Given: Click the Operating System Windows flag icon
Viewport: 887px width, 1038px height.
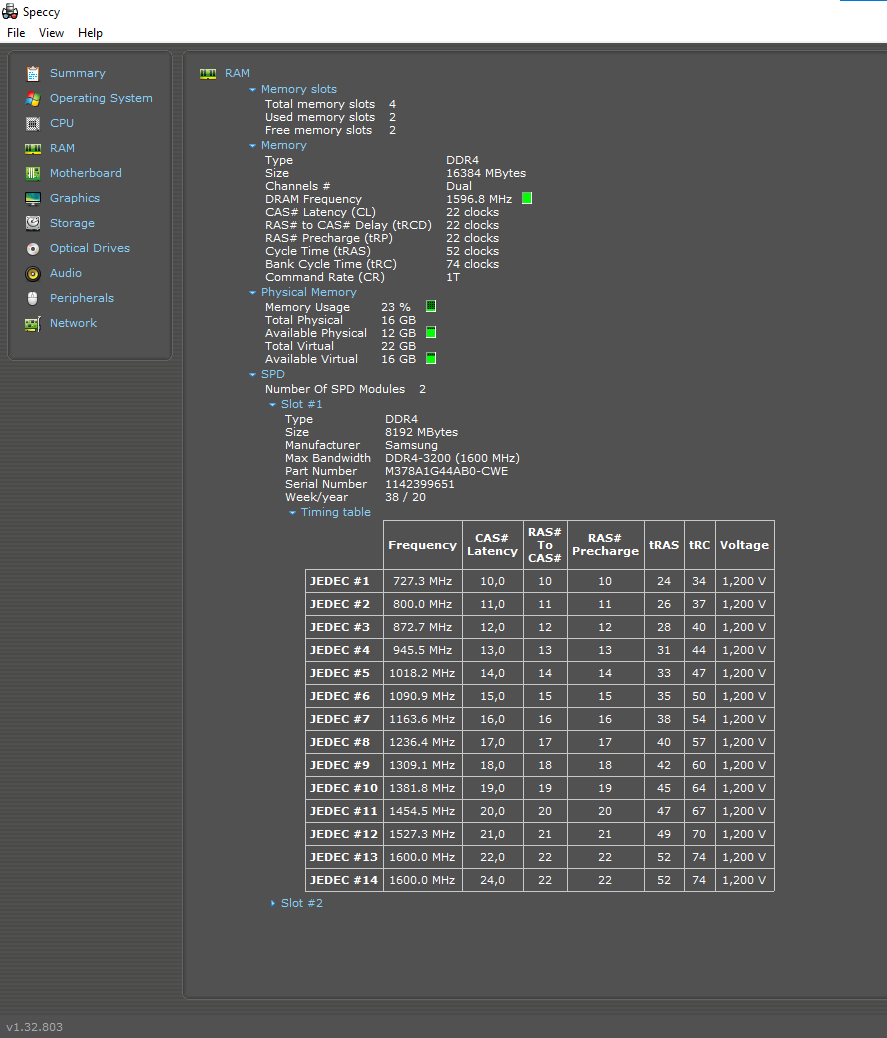Looking at the screenshot, I should [x=32, y=99].
